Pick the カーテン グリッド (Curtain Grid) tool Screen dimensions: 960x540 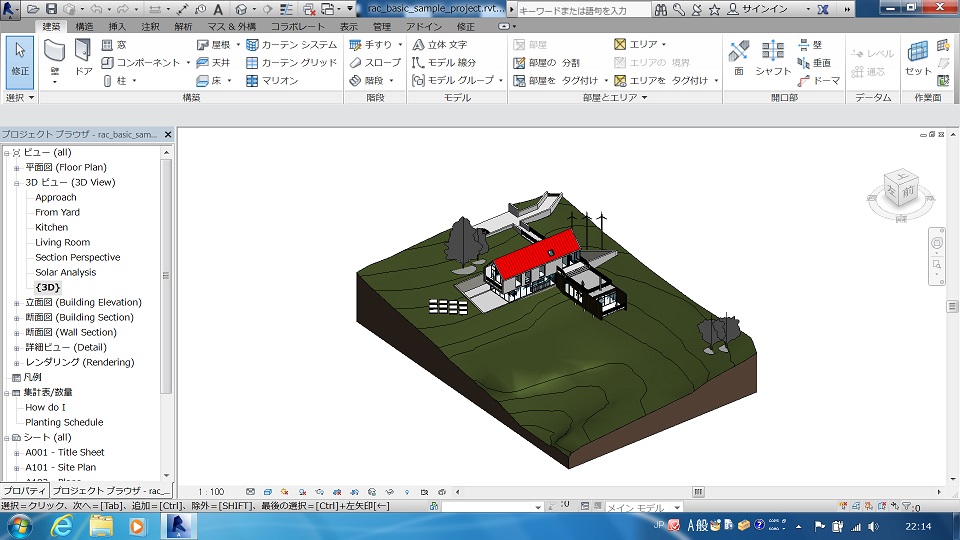click(x=292, y=63)
